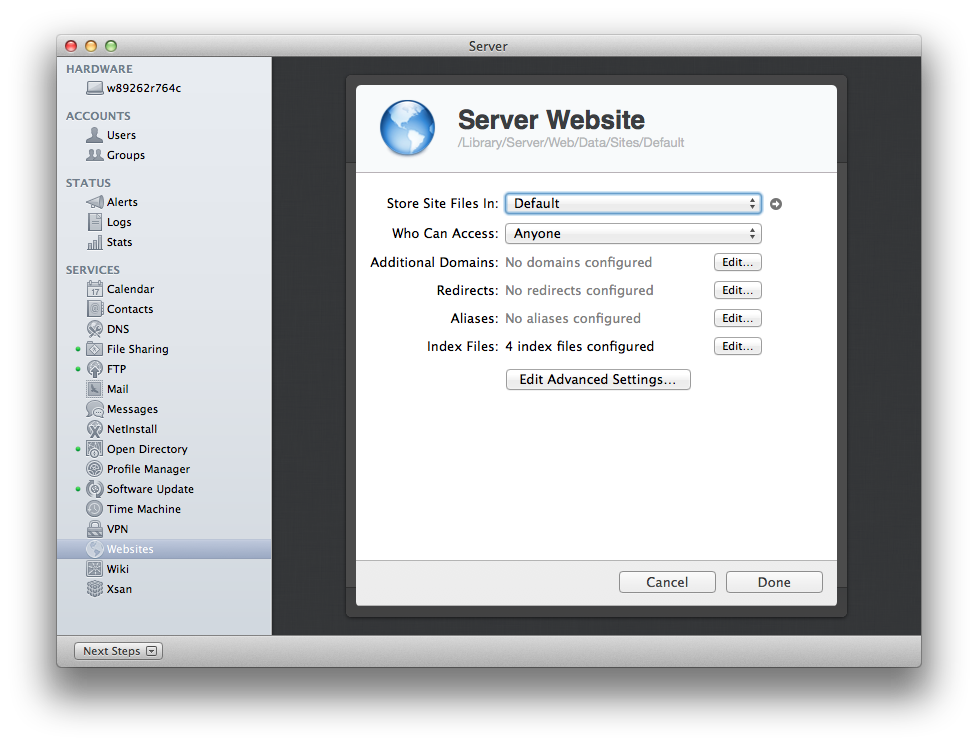Click the '4 index files configured' text
Viewport: 978px width, 746px height.
[x=579, y=347]
